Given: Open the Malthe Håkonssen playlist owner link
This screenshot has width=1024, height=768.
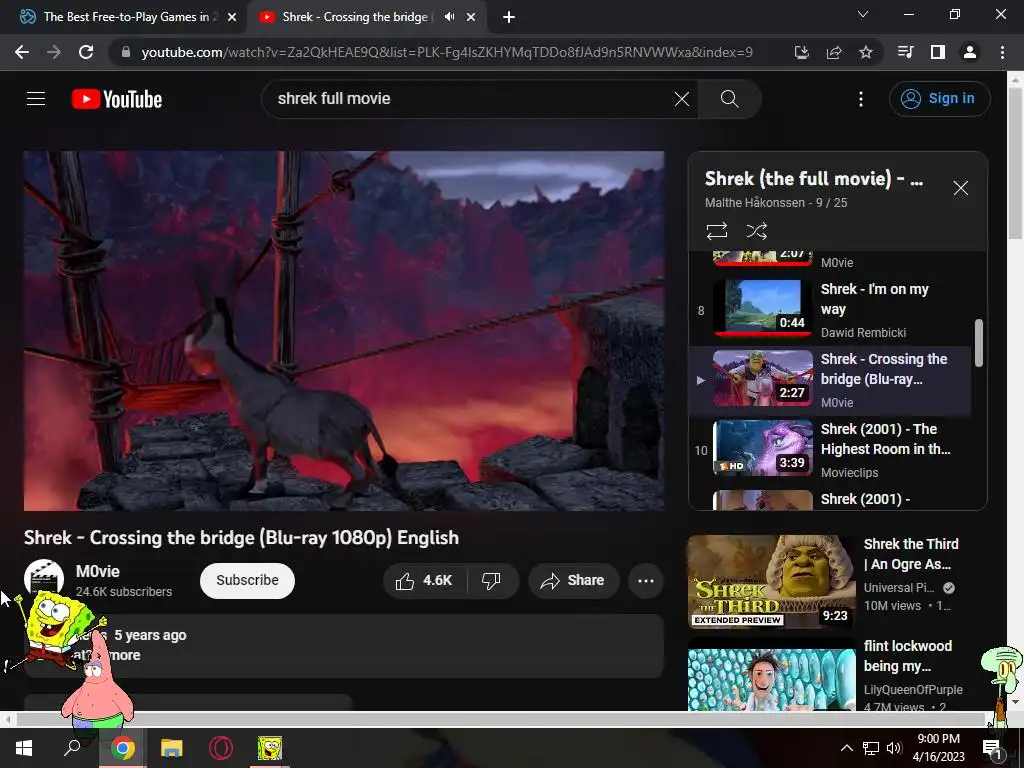Looking at the screenshot, I should pos(754,202).
